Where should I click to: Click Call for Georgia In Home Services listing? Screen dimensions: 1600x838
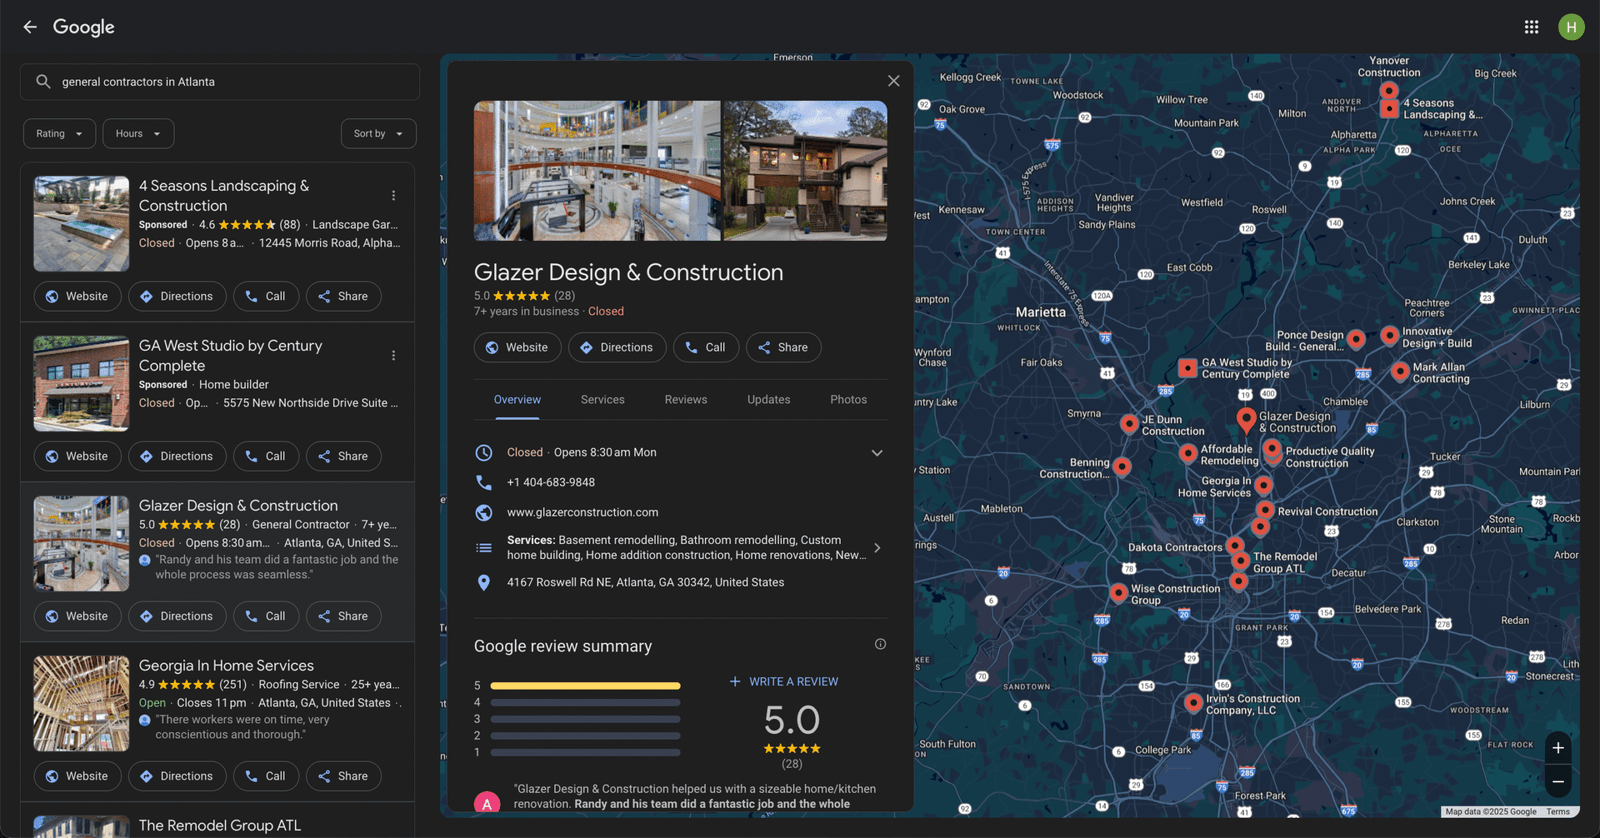[266, 776]
